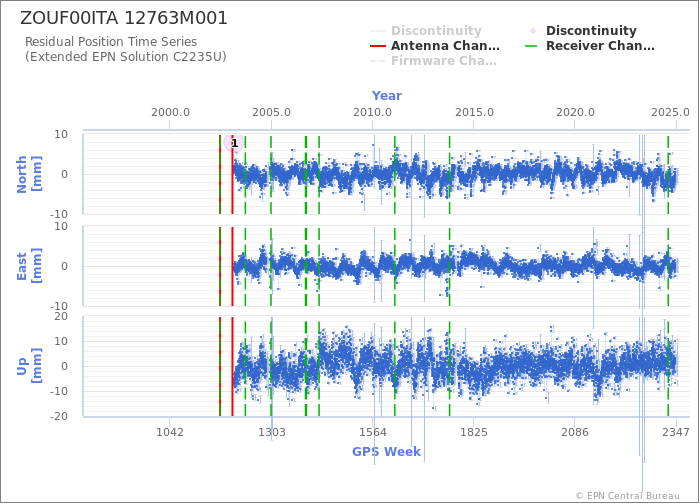Click GPS week 1564 tick label
700x504 pixels.
click(373, 432)
